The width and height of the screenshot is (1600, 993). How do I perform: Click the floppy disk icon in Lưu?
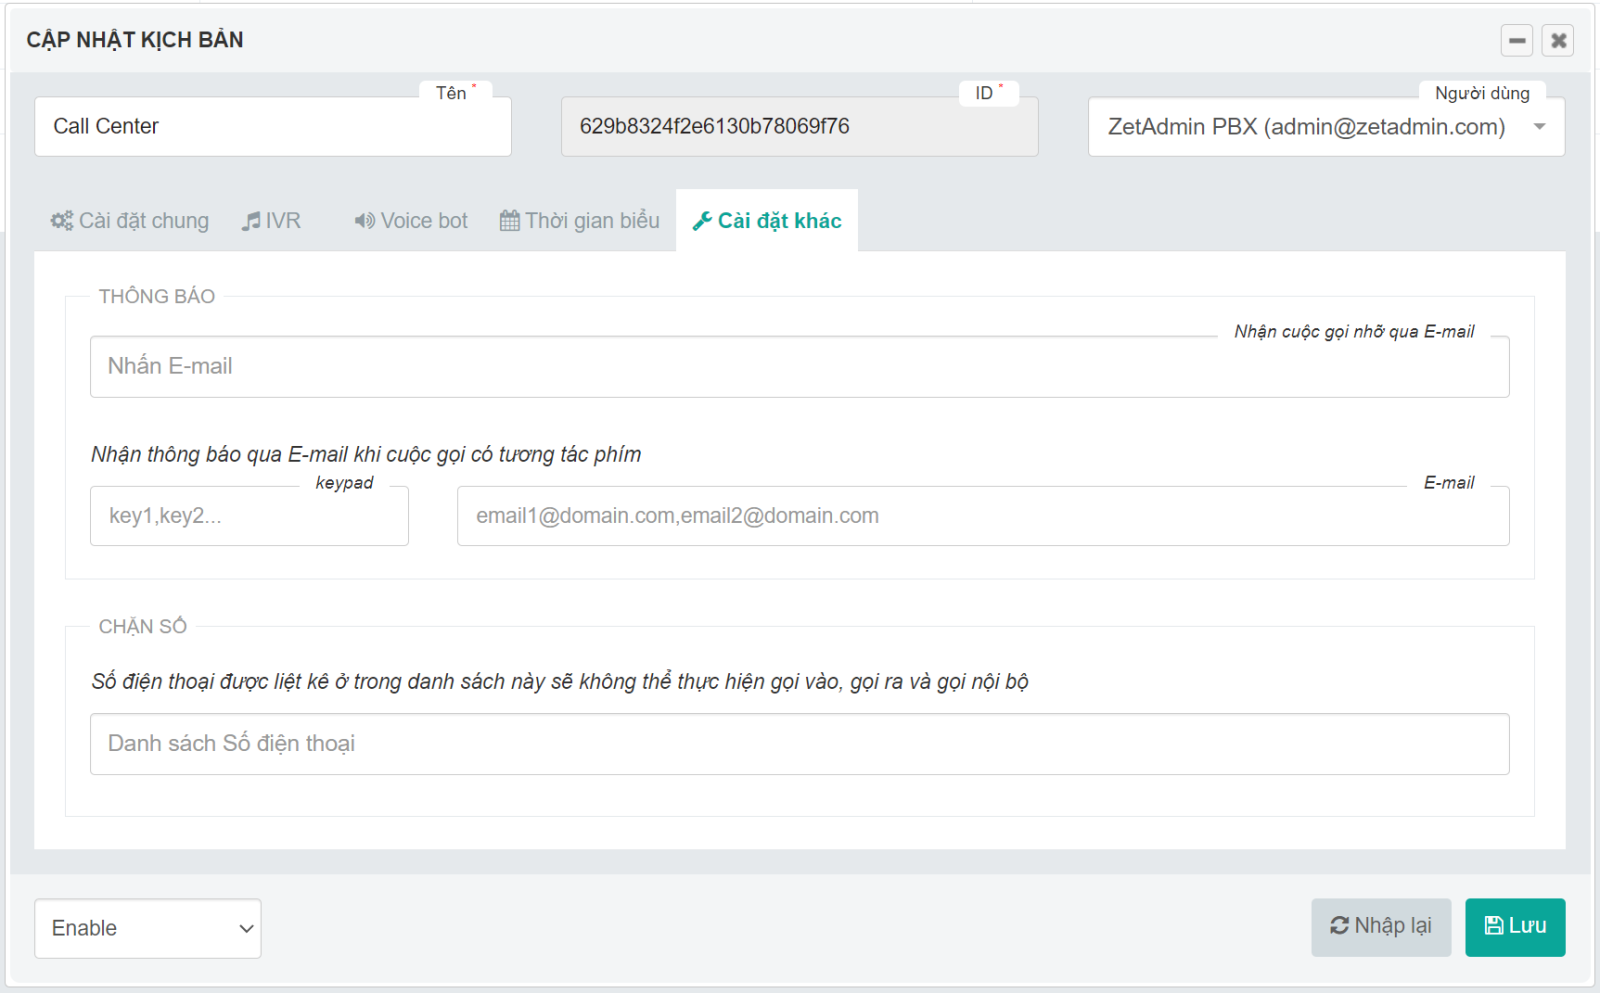click(1494, 926)
